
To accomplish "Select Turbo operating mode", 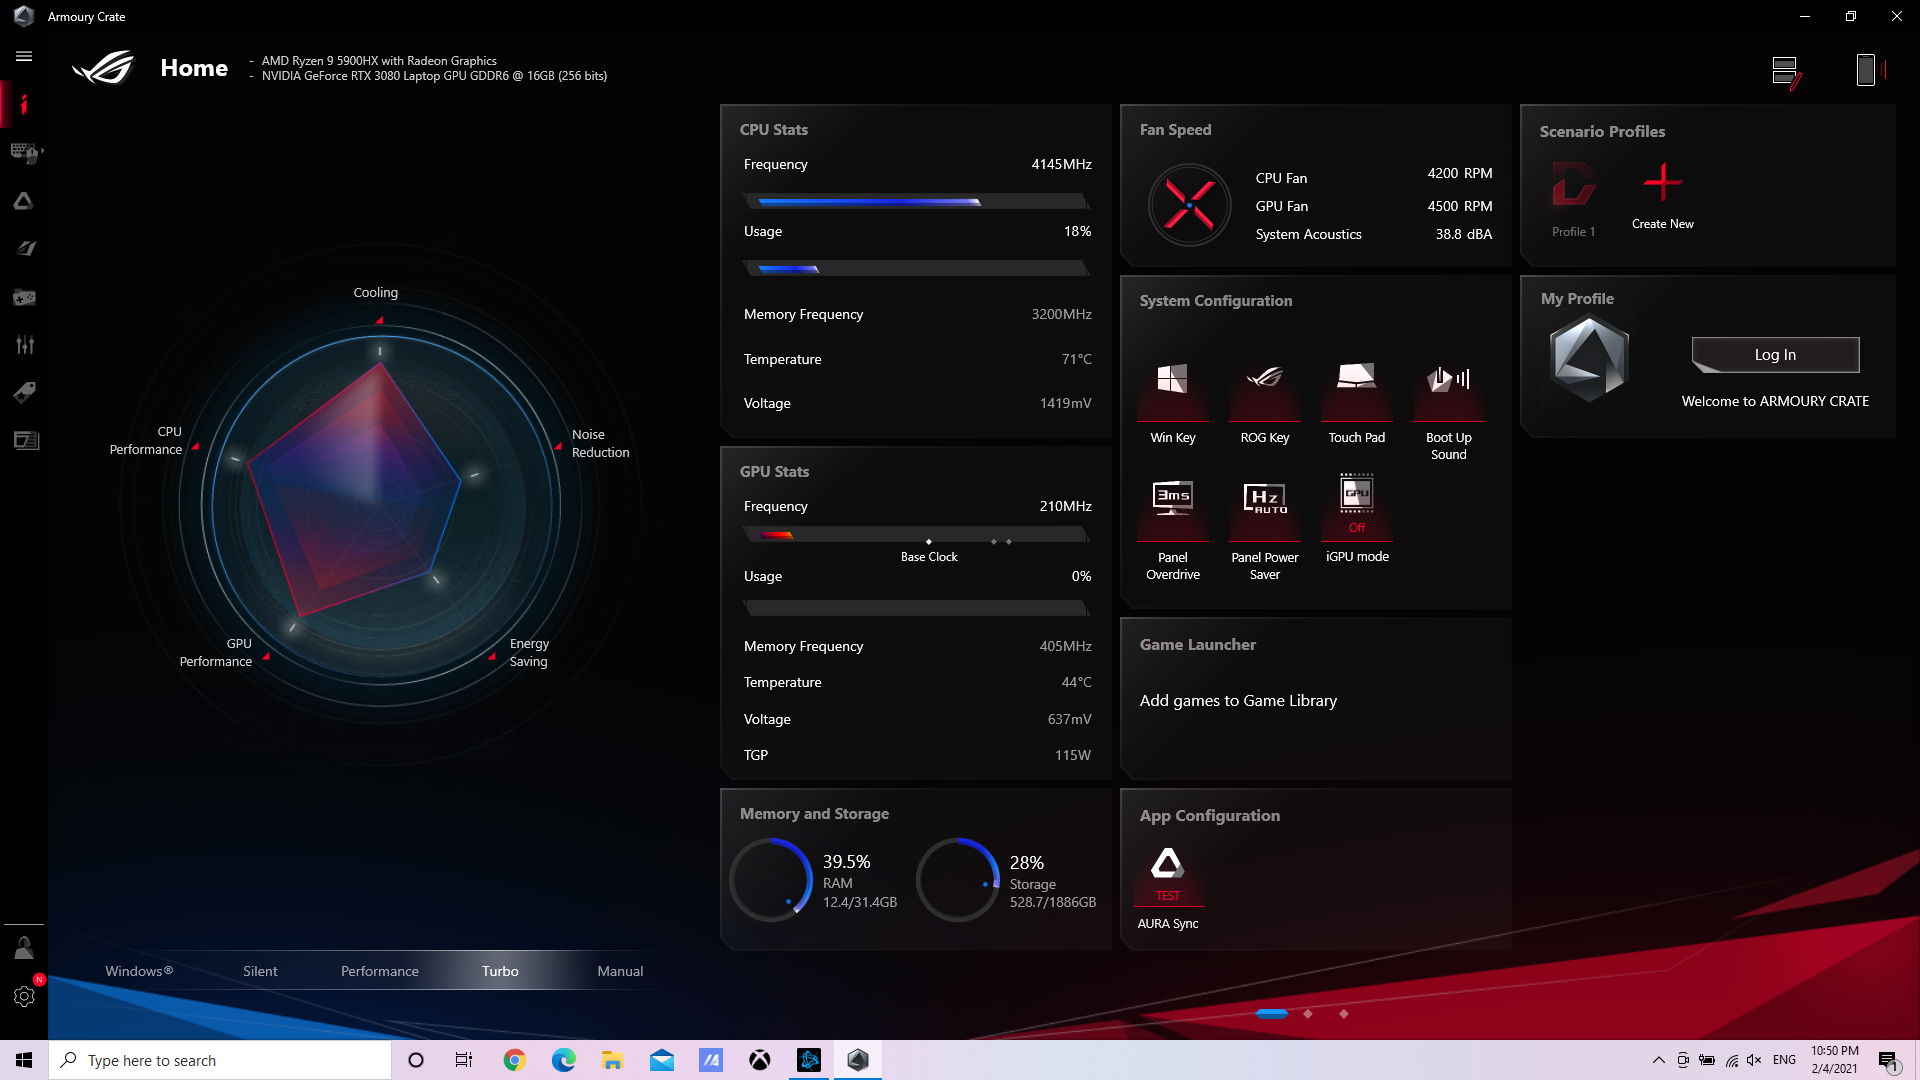I will pos(500,970).
